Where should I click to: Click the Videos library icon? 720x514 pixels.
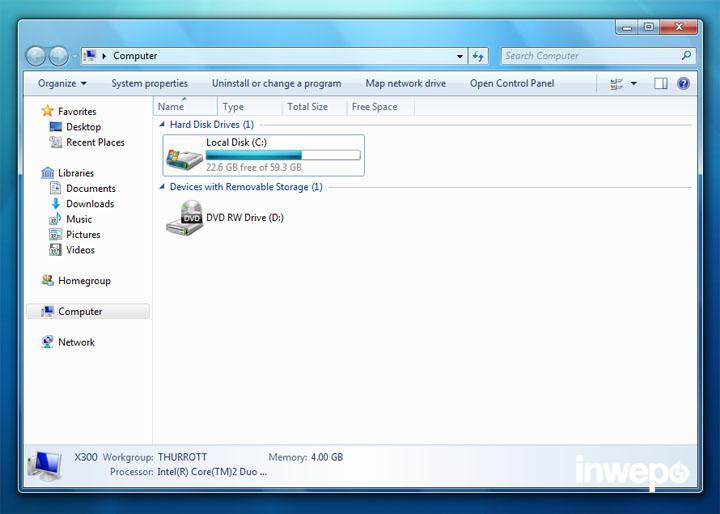pos(55,249)
